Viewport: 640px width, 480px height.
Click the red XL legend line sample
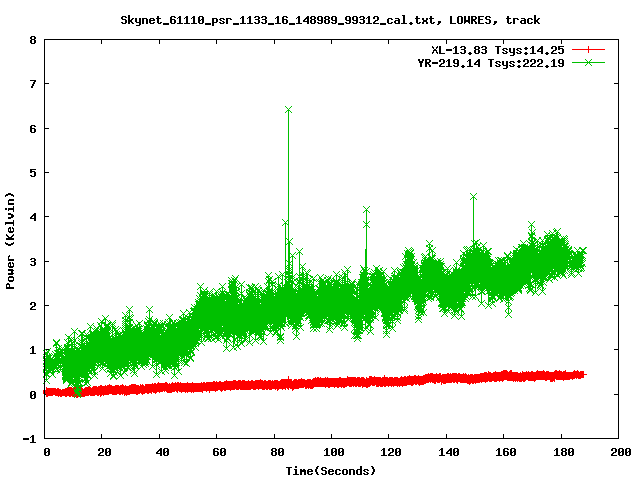click(589, 49)
